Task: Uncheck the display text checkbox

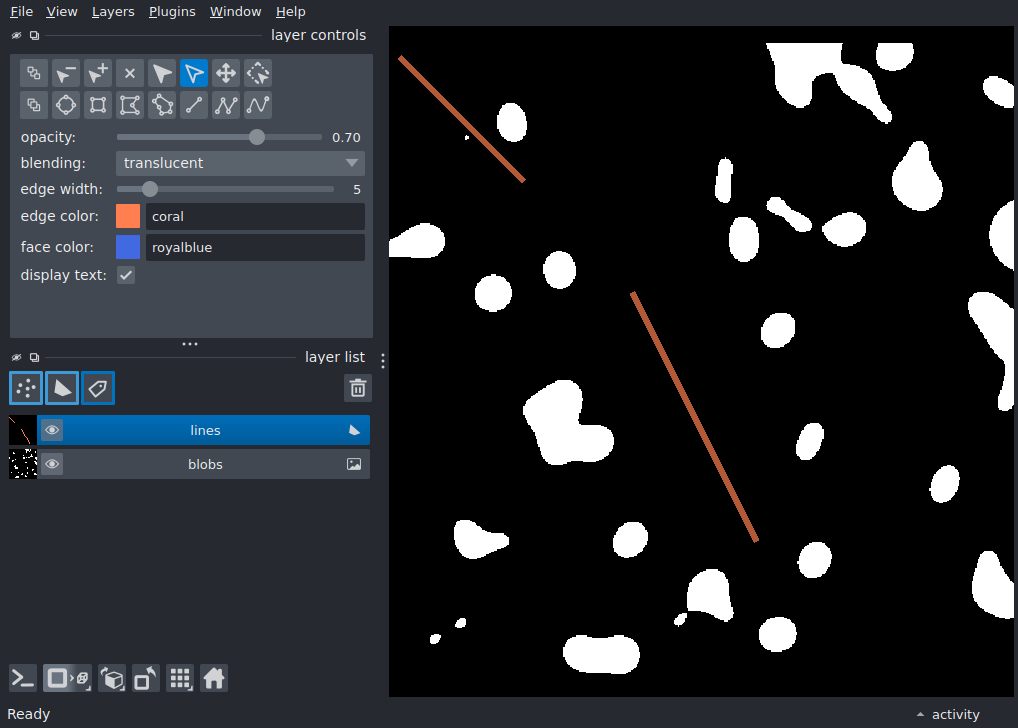Action: 126,275
